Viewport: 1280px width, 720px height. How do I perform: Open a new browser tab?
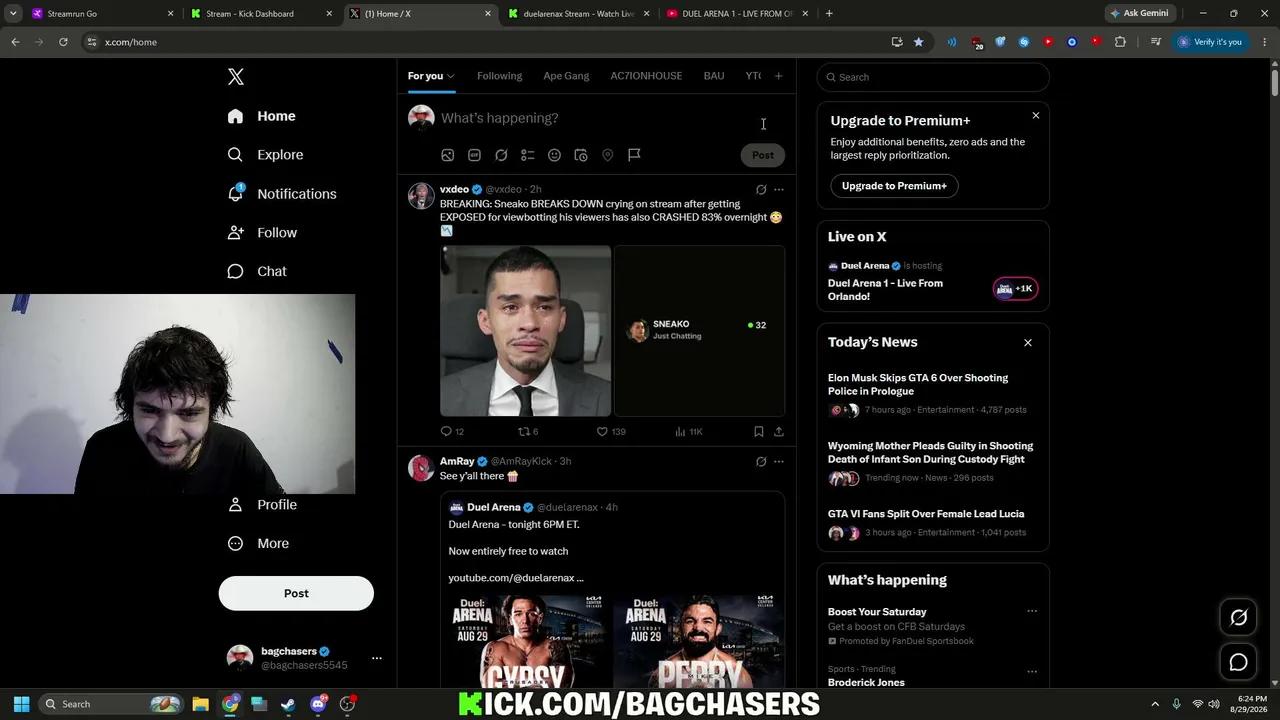click(829, 14)
